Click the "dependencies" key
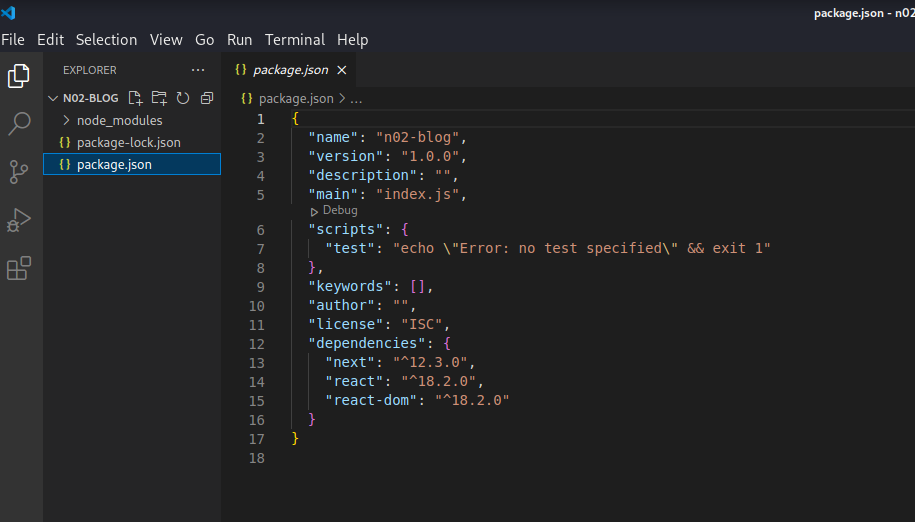The height and width of the screenshot is (522, 915). 367,343
